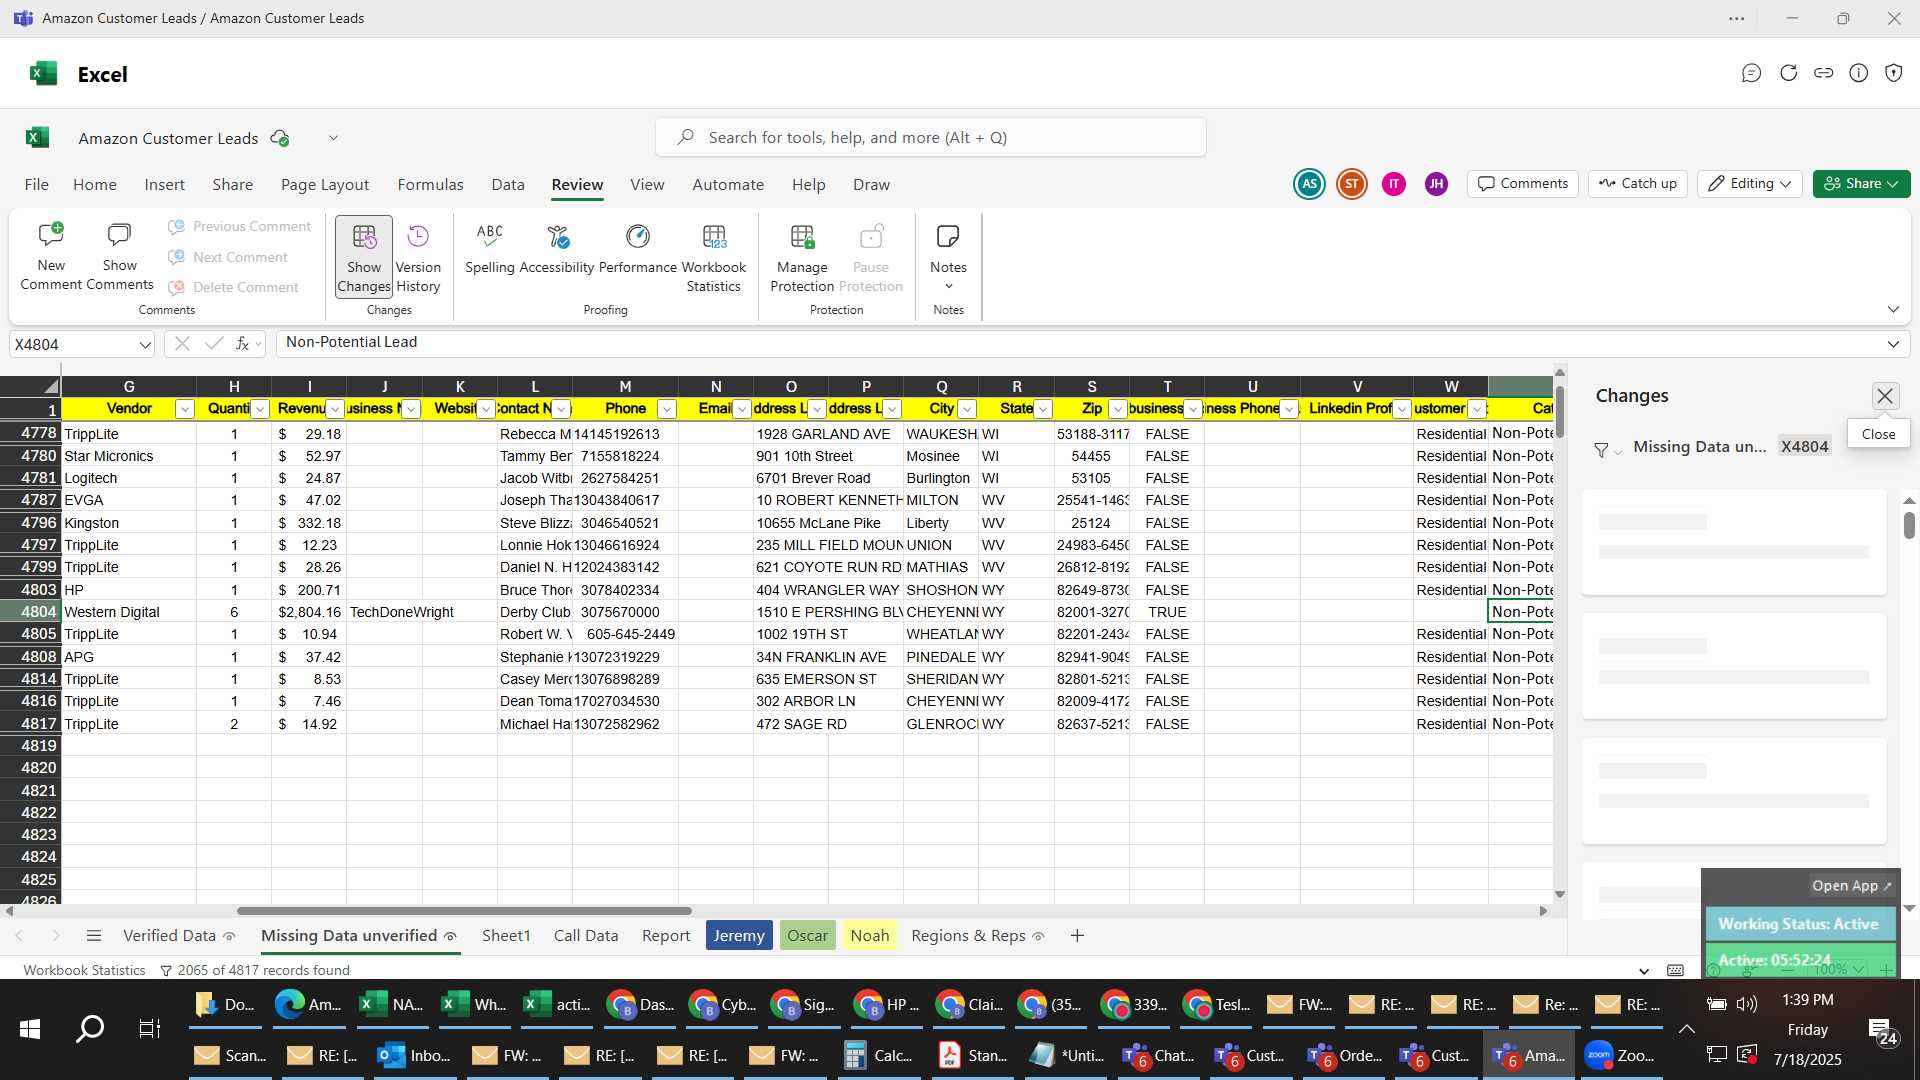Open Windows Start menu

(30, 1029)
